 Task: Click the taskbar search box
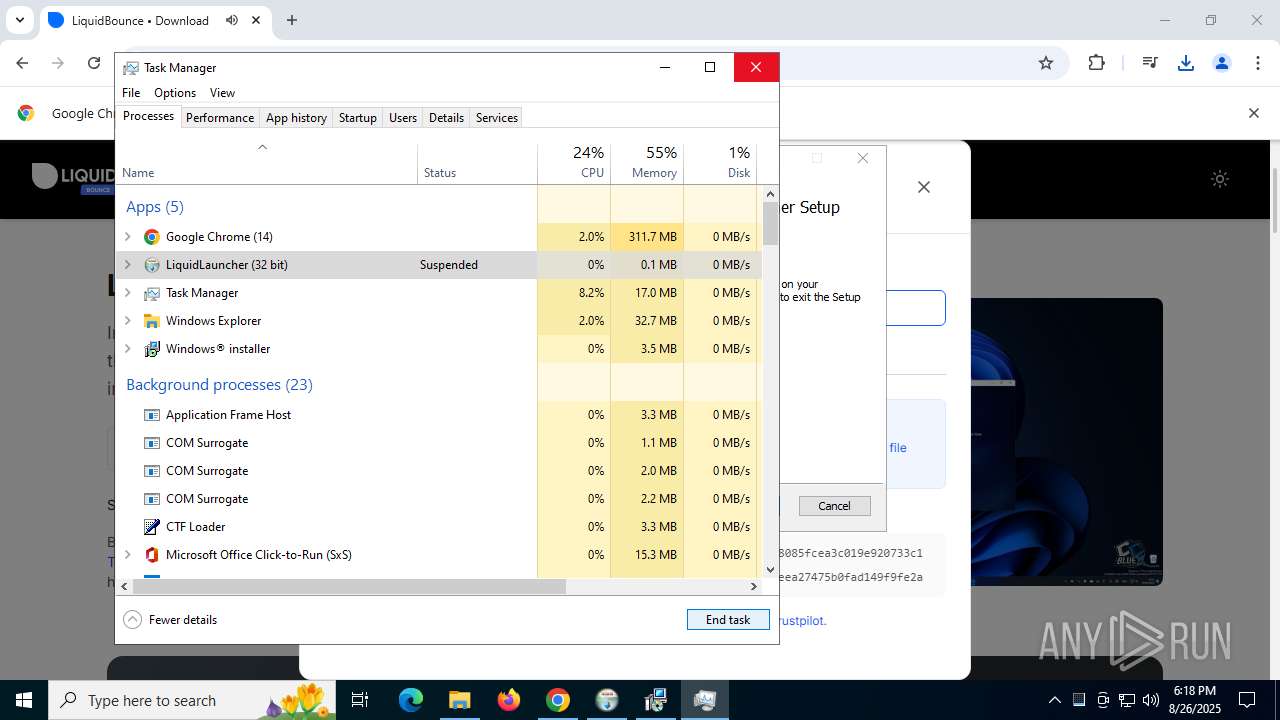[x=190, y=700]
